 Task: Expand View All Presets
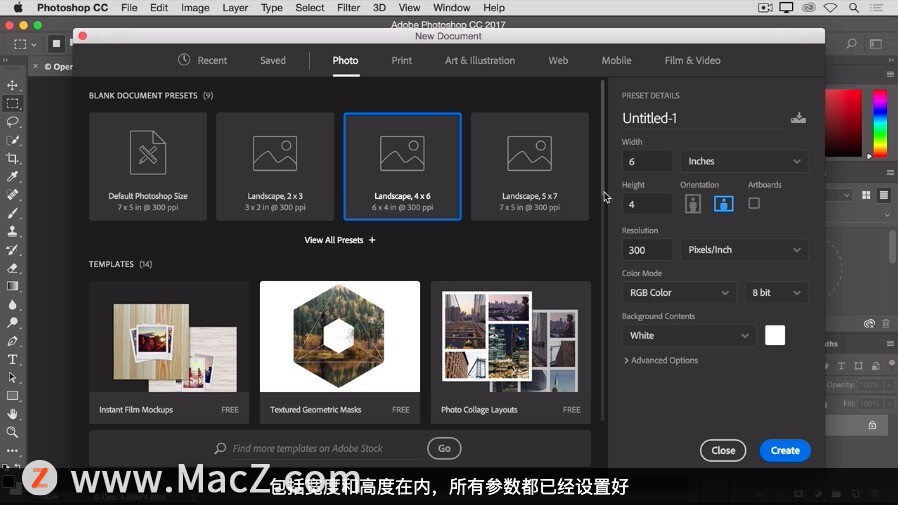point(340,240)
